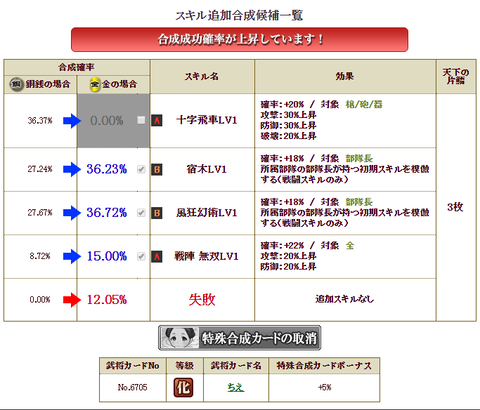Click the blue arrow in the 8.72% row
The image size is (480, 410).
72,256
